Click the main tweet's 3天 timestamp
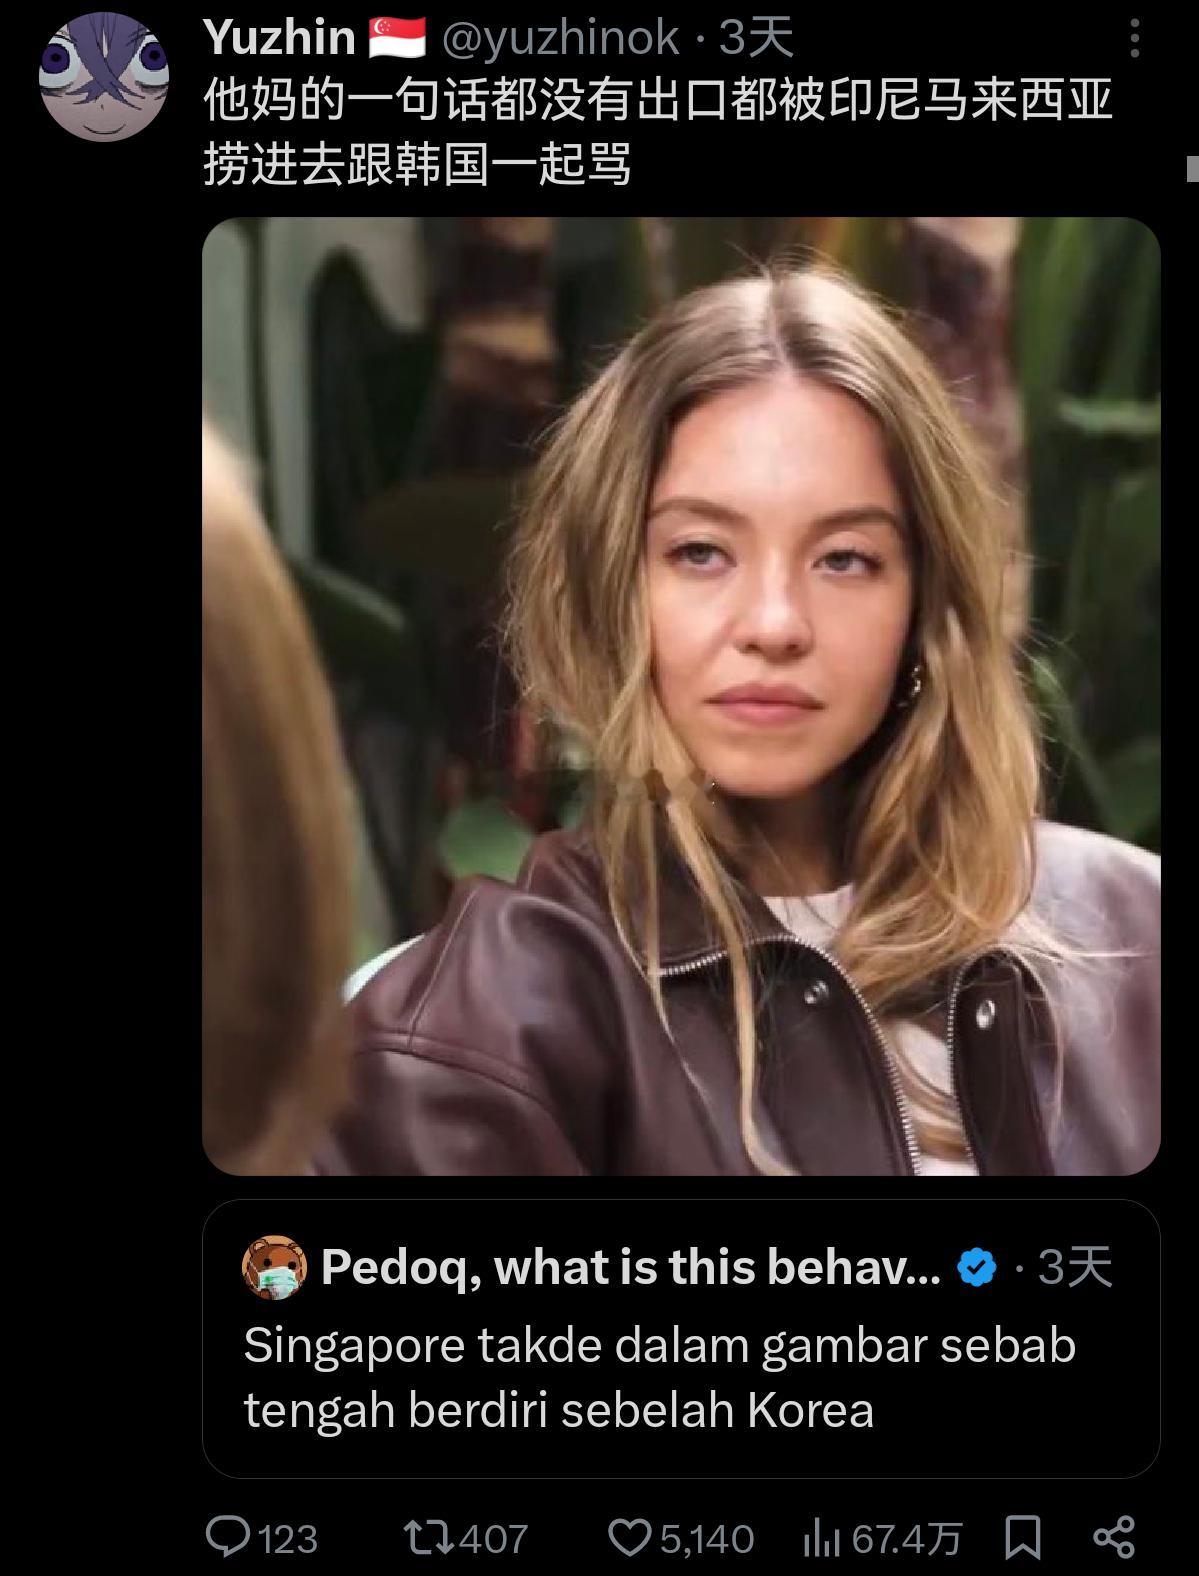1199x1576 pixels. click(756, 39)
